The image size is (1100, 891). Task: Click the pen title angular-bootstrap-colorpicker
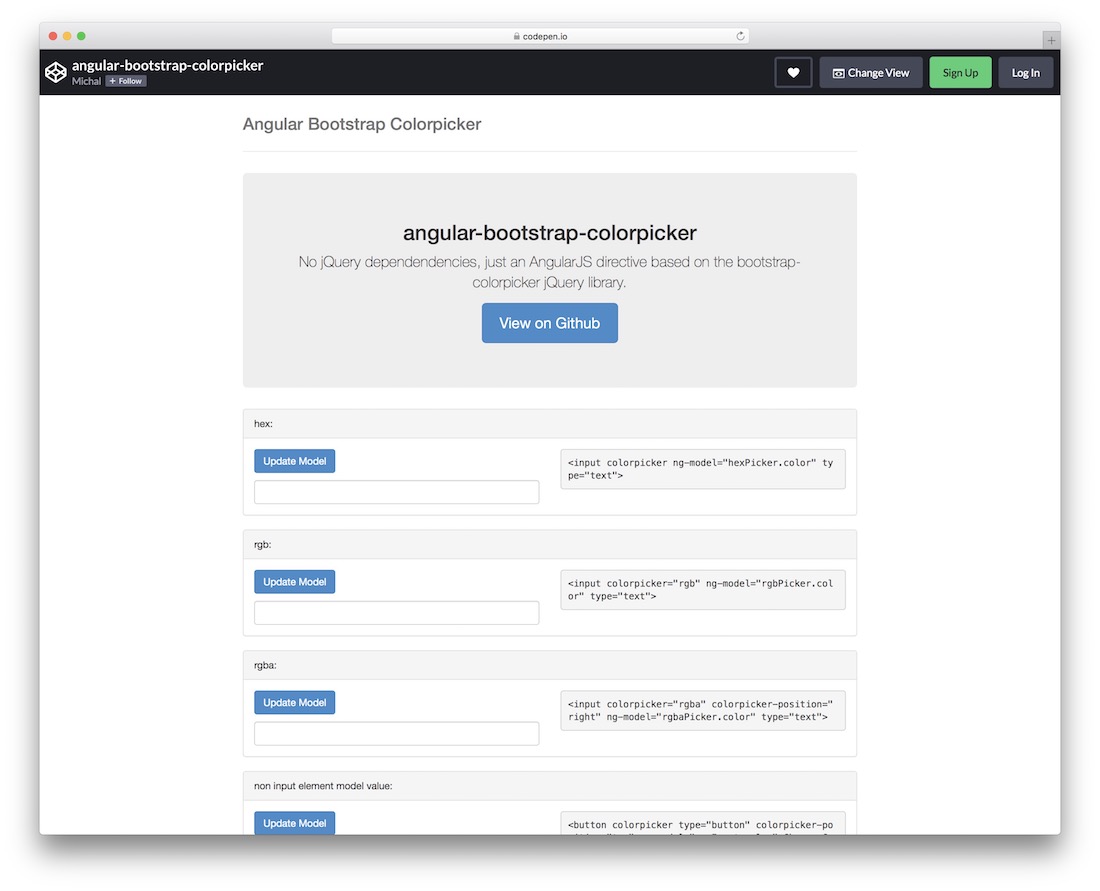pyautogui.click(x=167, y=64)
